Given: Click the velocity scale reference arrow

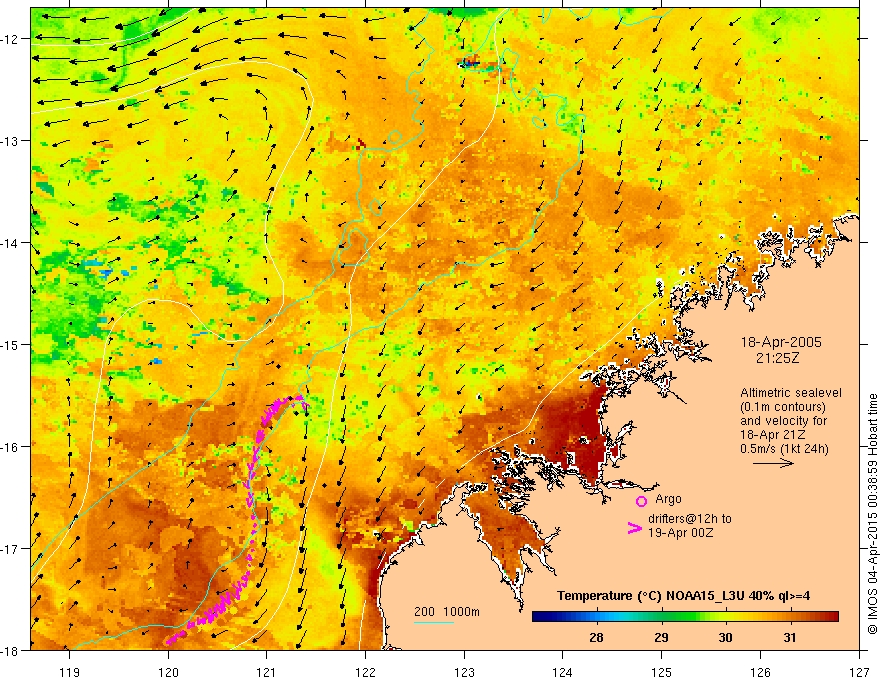Looking at the screenshot, I should (x=773, y=463).
